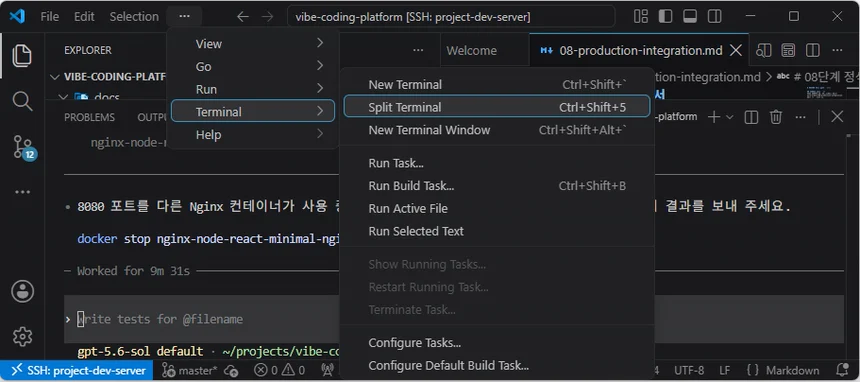The width and height of the screenshot is (860, 382).
Task: Click the forwarded ports antenna icon
Action: [x=327, y=370]
